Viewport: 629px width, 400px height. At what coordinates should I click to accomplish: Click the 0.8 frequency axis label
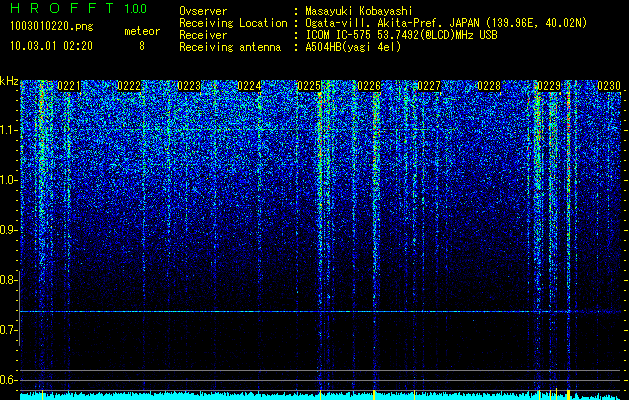[x=8, y=280]
